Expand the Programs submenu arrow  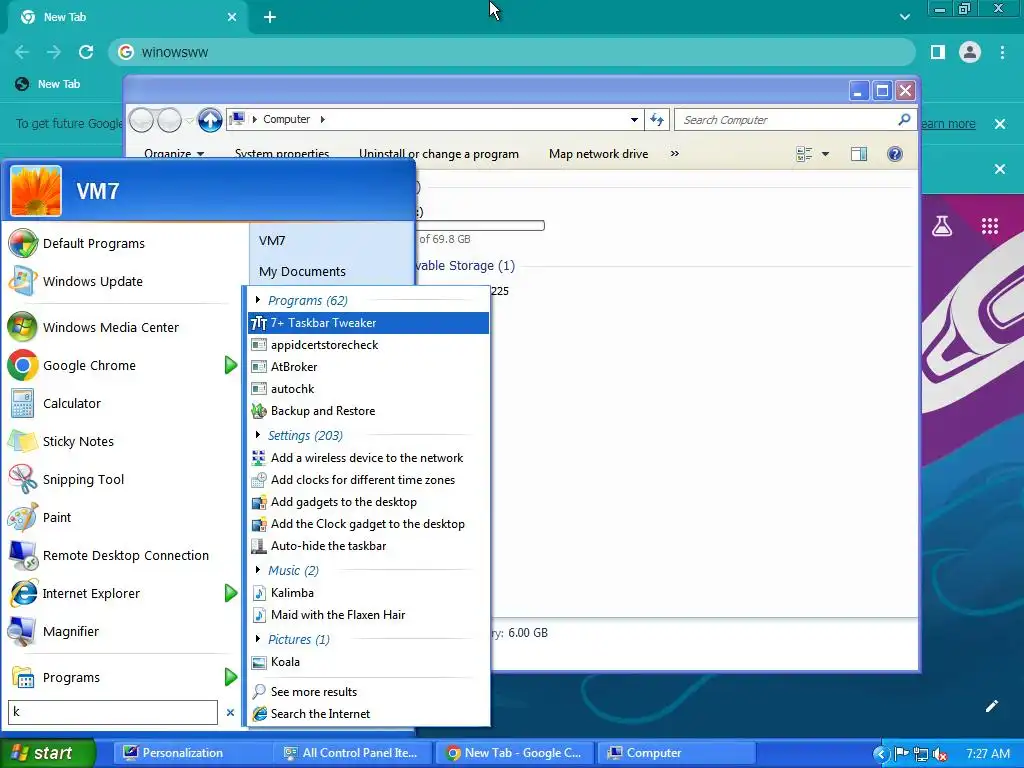point(231,677)
